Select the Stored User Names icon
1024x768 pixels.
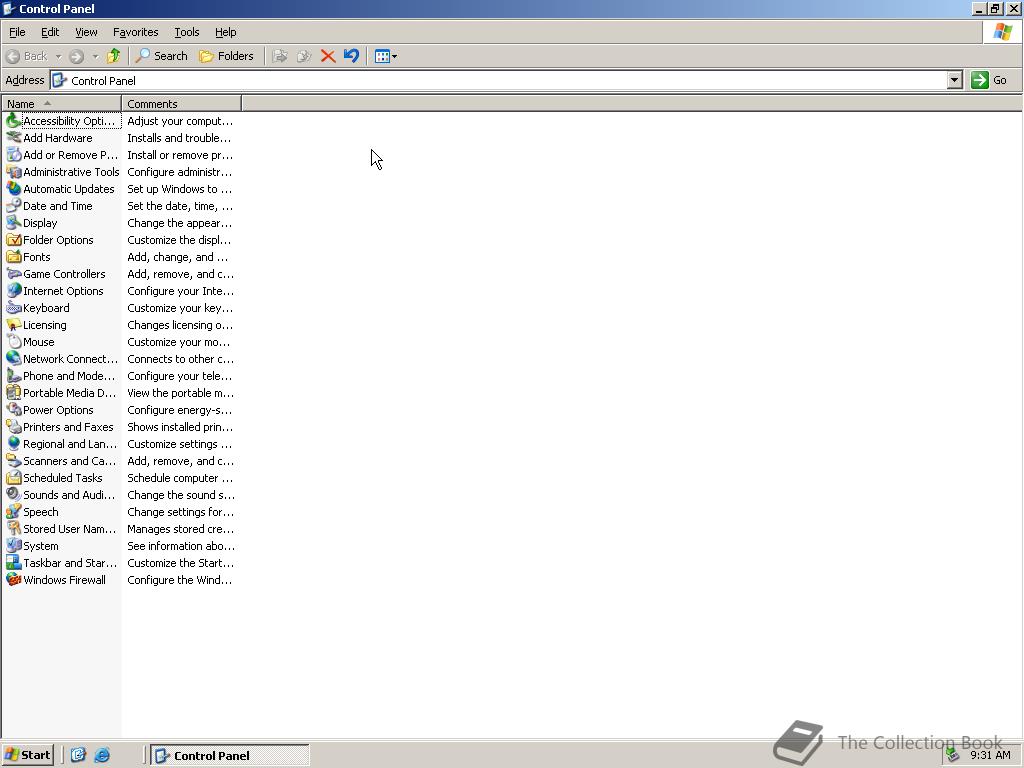(x=13, y=528)
